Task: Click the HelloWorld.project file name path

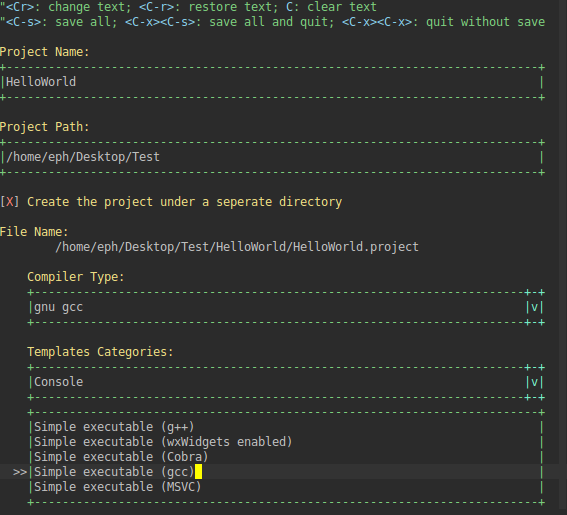Action: [x=237, y=247]
